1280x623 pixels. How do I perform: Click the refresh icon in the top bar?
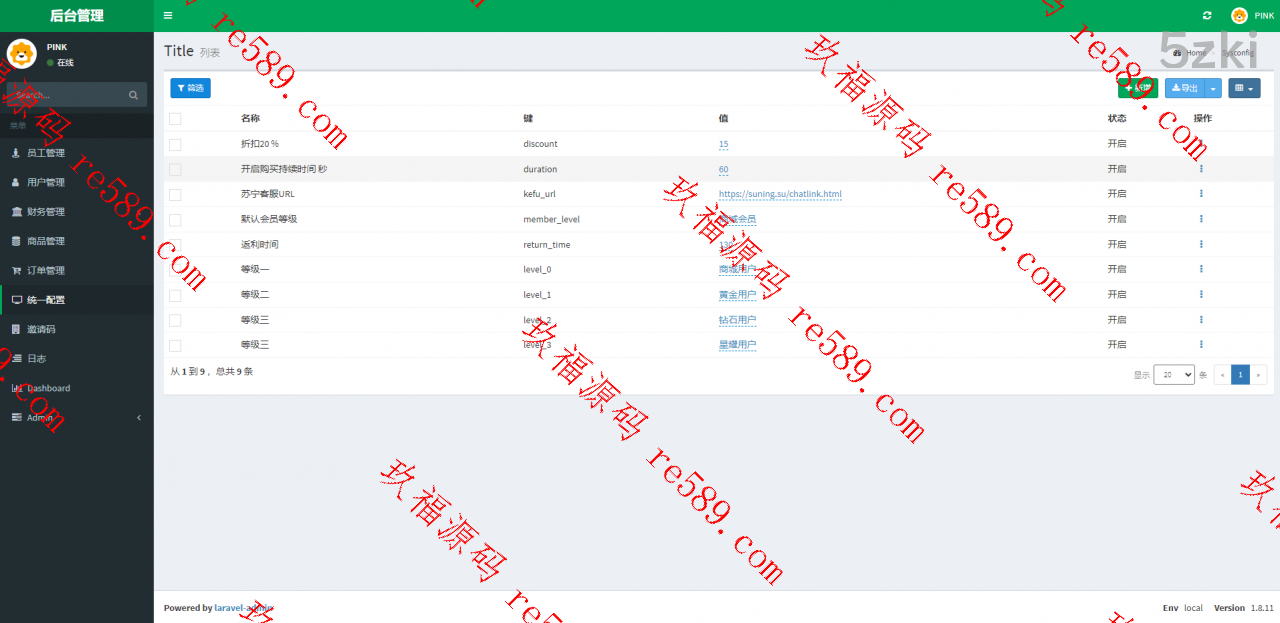coord(1207,16)
